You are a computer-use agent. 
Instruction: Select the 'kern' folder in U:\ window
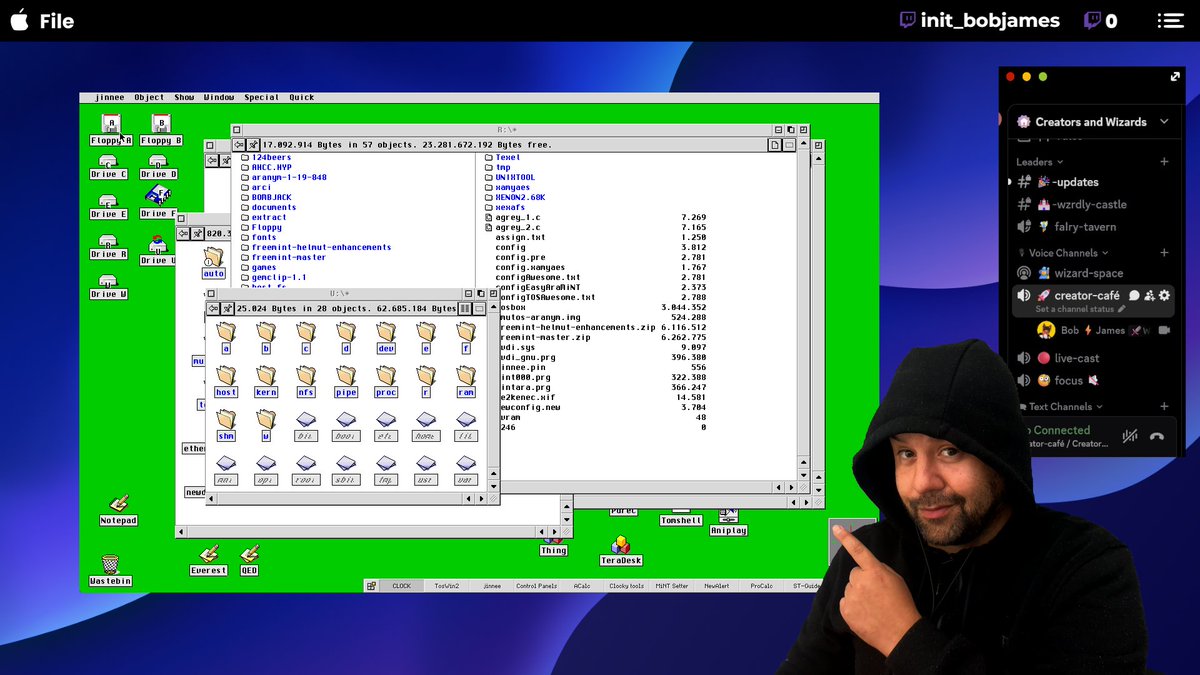click(x=266, y=381)
